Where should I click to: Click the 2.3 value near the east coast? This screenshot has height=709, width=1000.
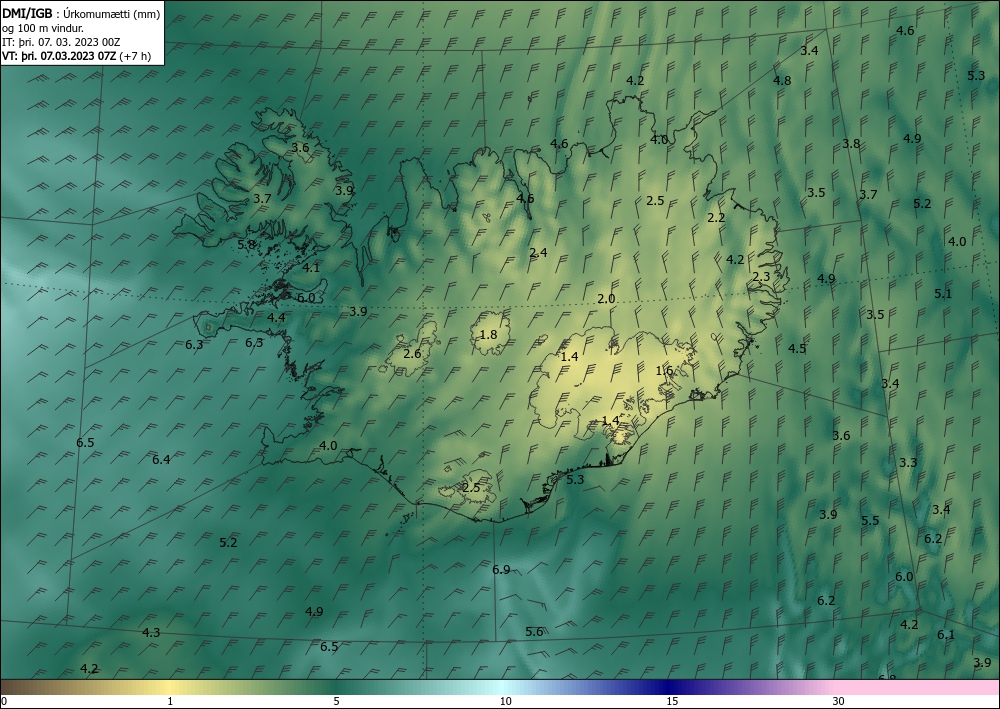click(x=761, y=277)
